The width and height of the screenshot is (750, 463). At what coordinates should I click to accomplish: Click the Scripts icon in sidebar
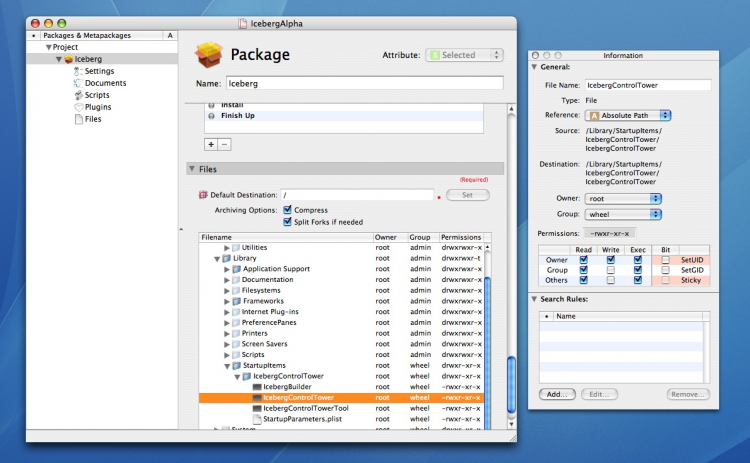78,95
